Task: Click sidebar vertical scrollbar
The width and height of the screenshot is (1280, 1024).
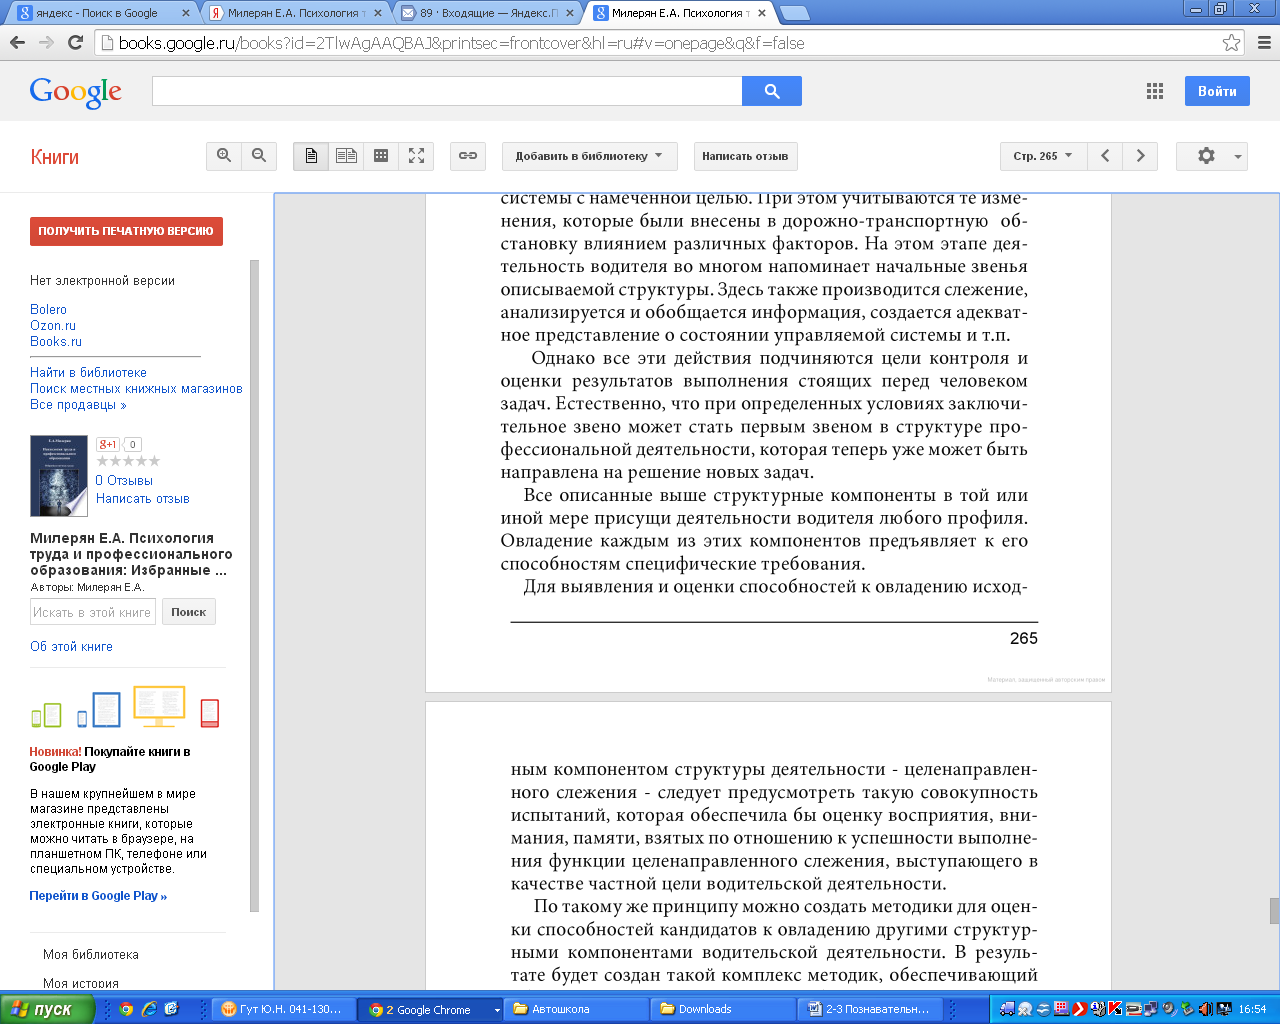Action: [x=254, y=585]
